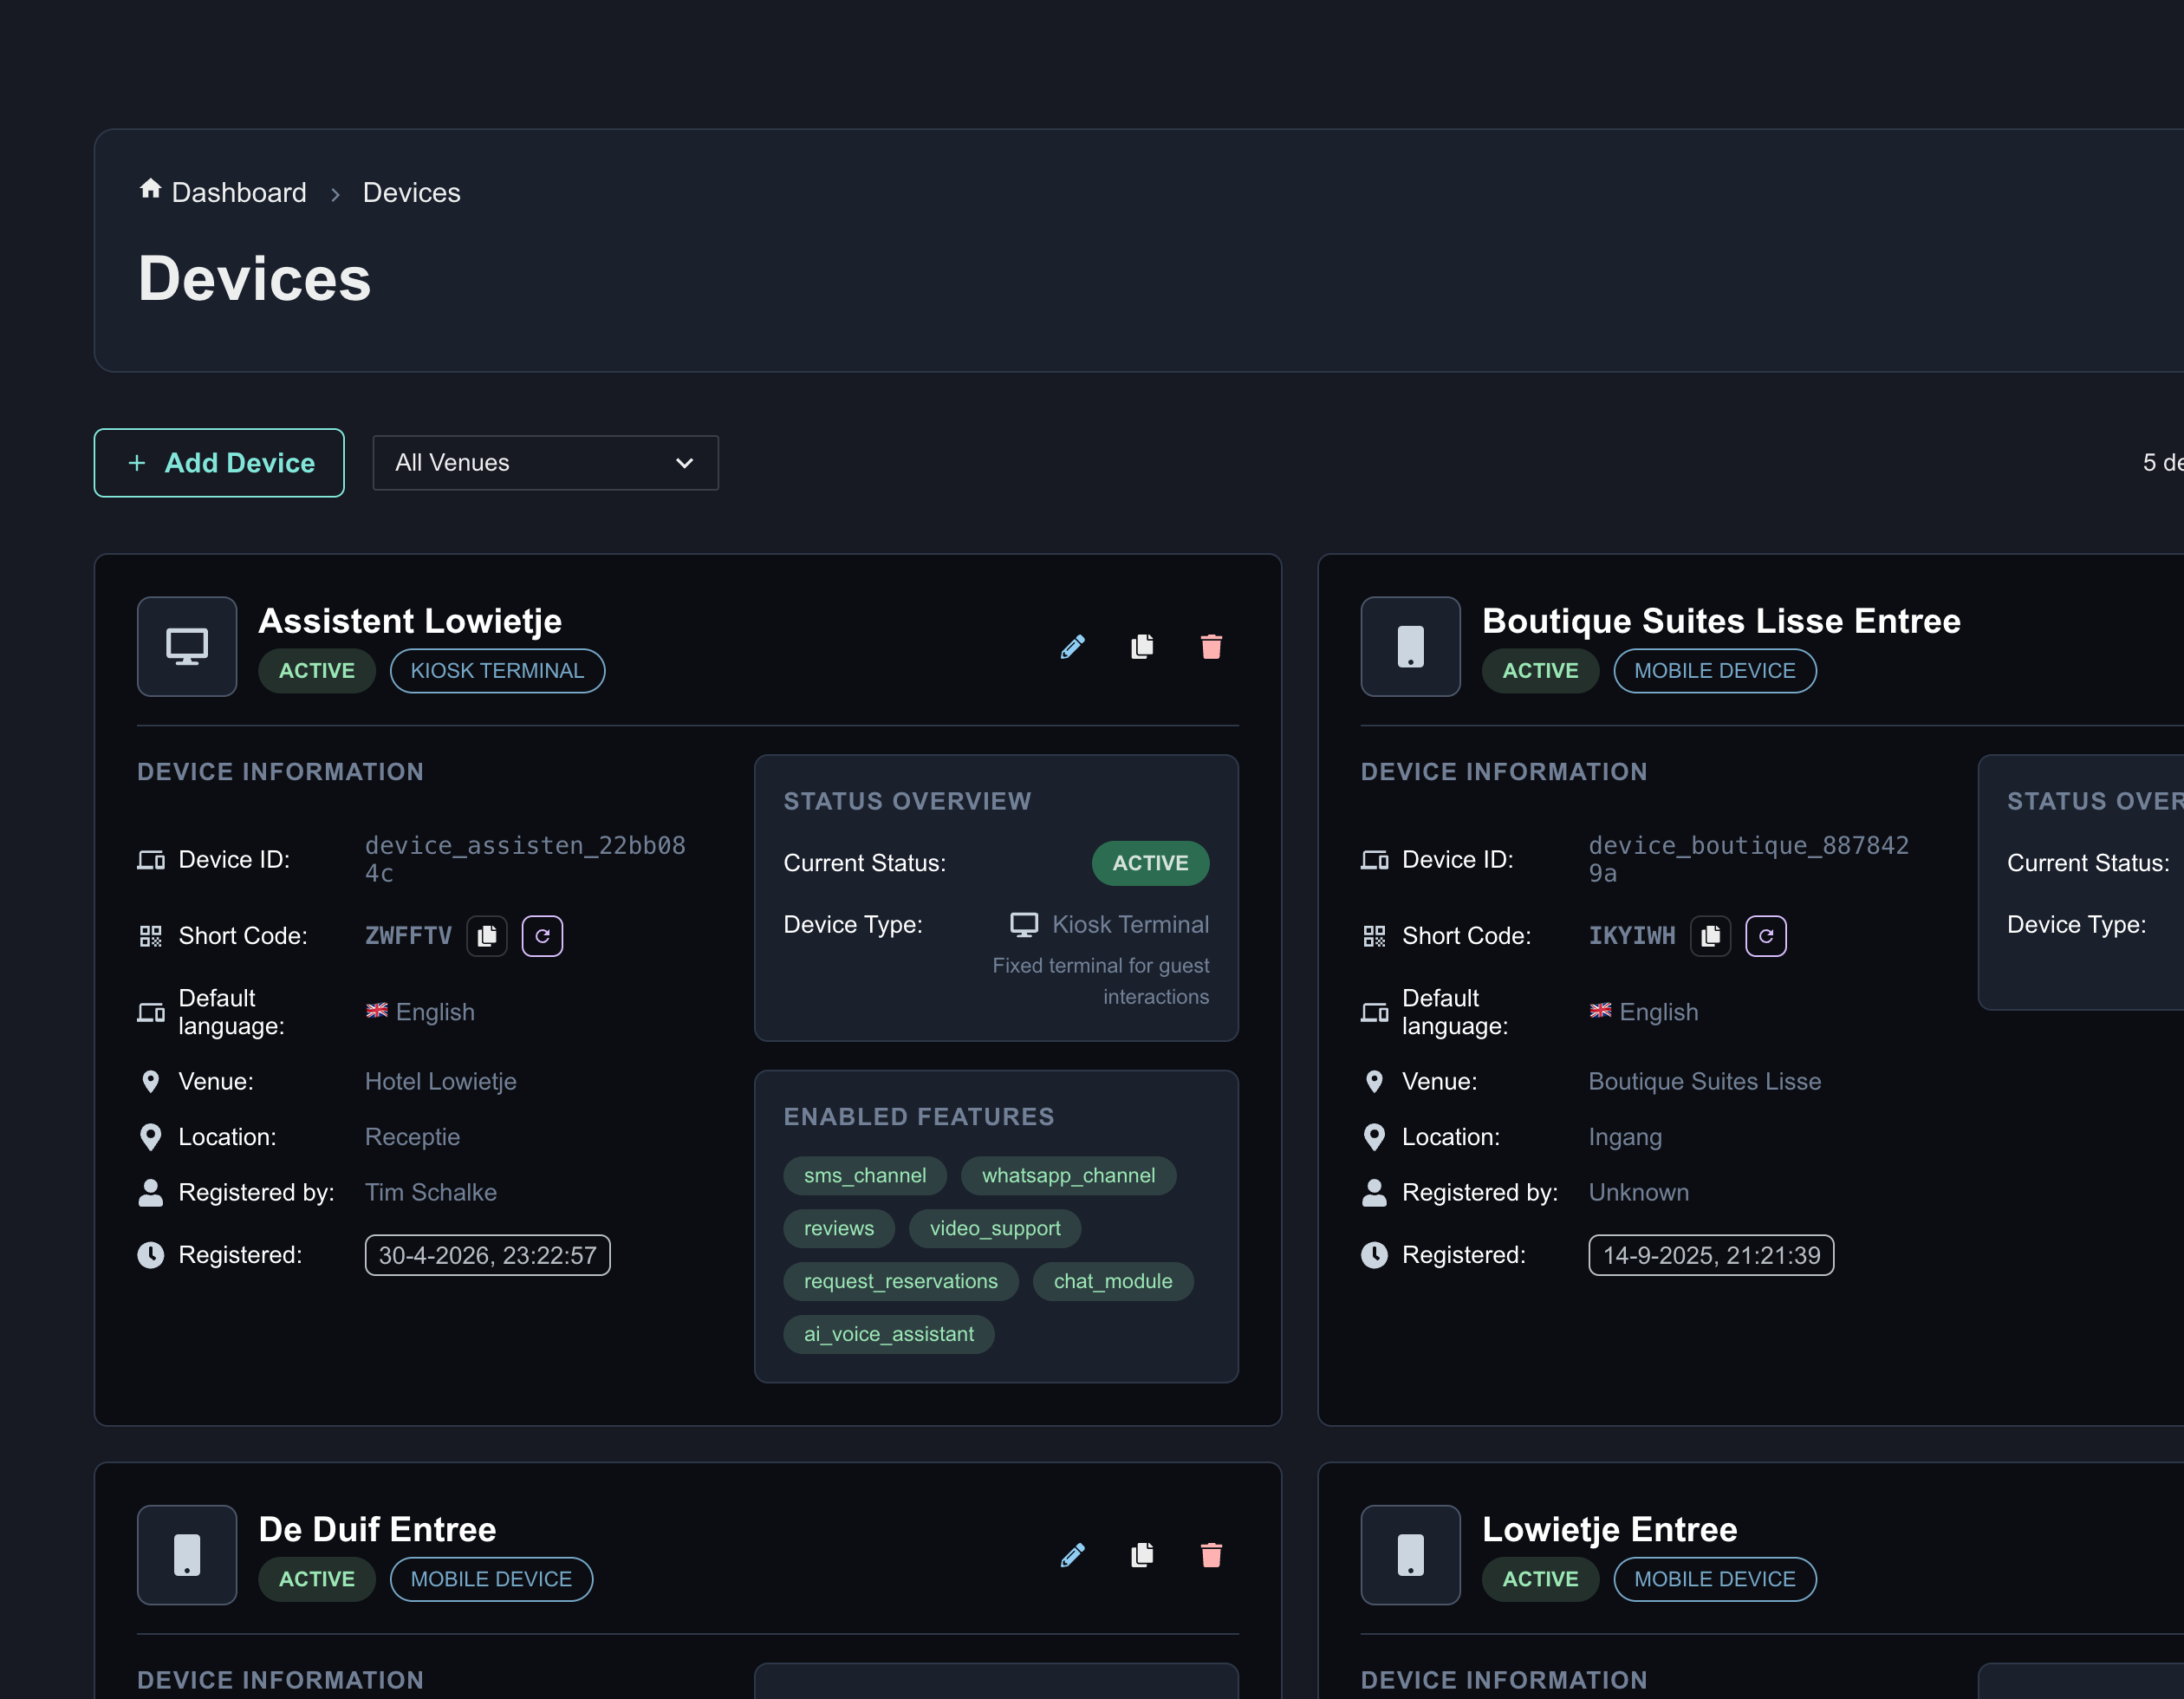2184x1699 pixels.
Task: Regenerate short code ZWFFTV
Action: pos(542,936)
